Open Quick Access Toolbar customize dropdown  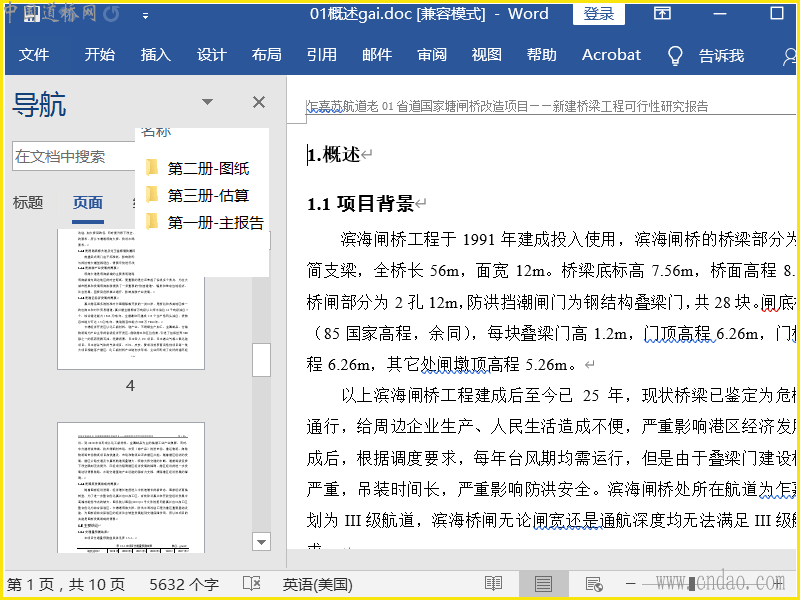pos(146,15)
